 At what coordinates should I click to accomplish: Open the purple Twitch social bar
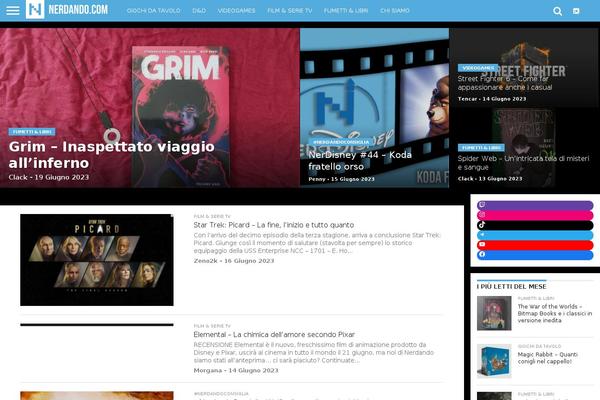click(x=535, y=205)
